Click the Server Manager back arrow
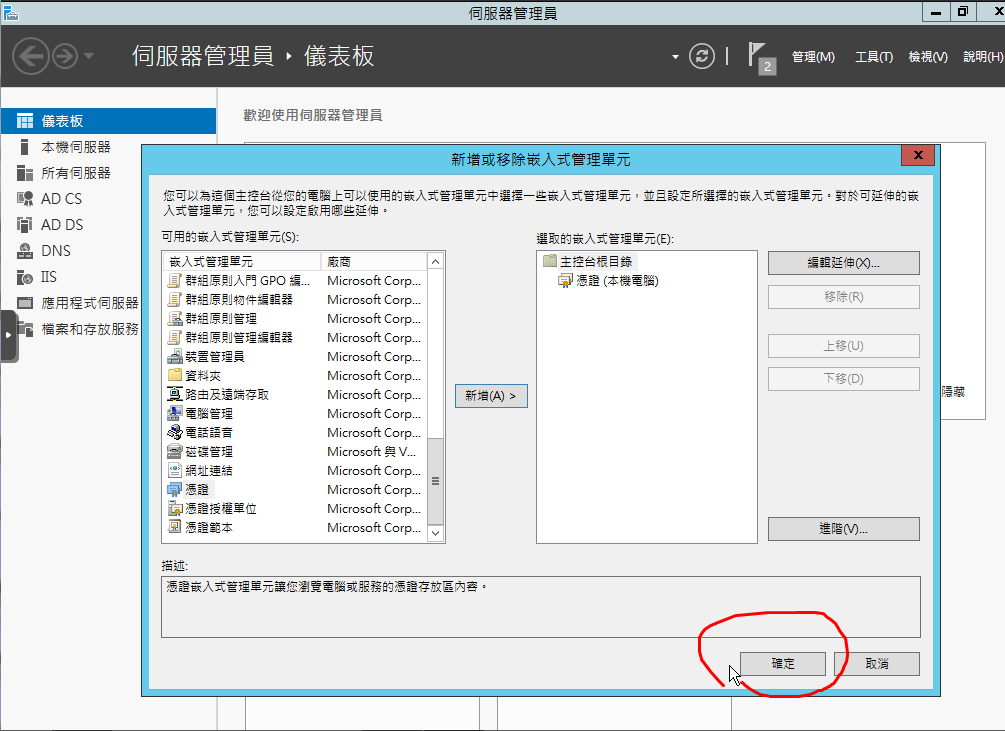This screenshot has height=731, width=1005. (31, 56)
